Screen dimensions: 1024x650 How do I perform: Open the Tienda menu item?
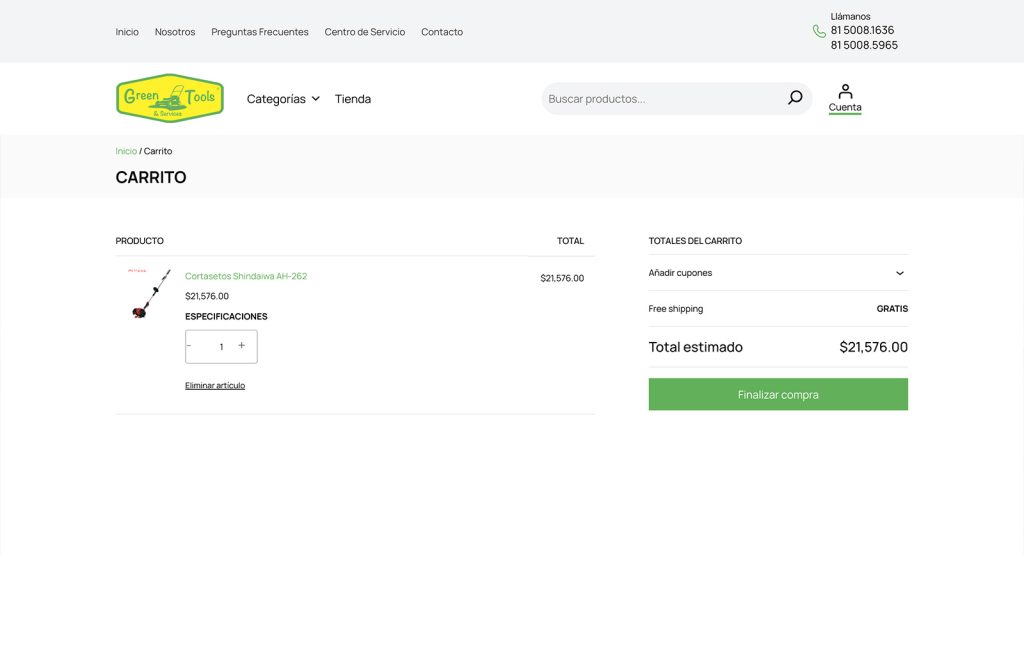click(x=353, y=98)
